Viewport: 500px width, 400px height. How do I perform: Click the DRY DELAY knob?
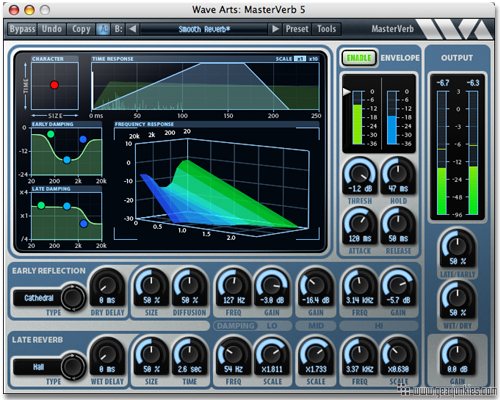coord(107,287)
